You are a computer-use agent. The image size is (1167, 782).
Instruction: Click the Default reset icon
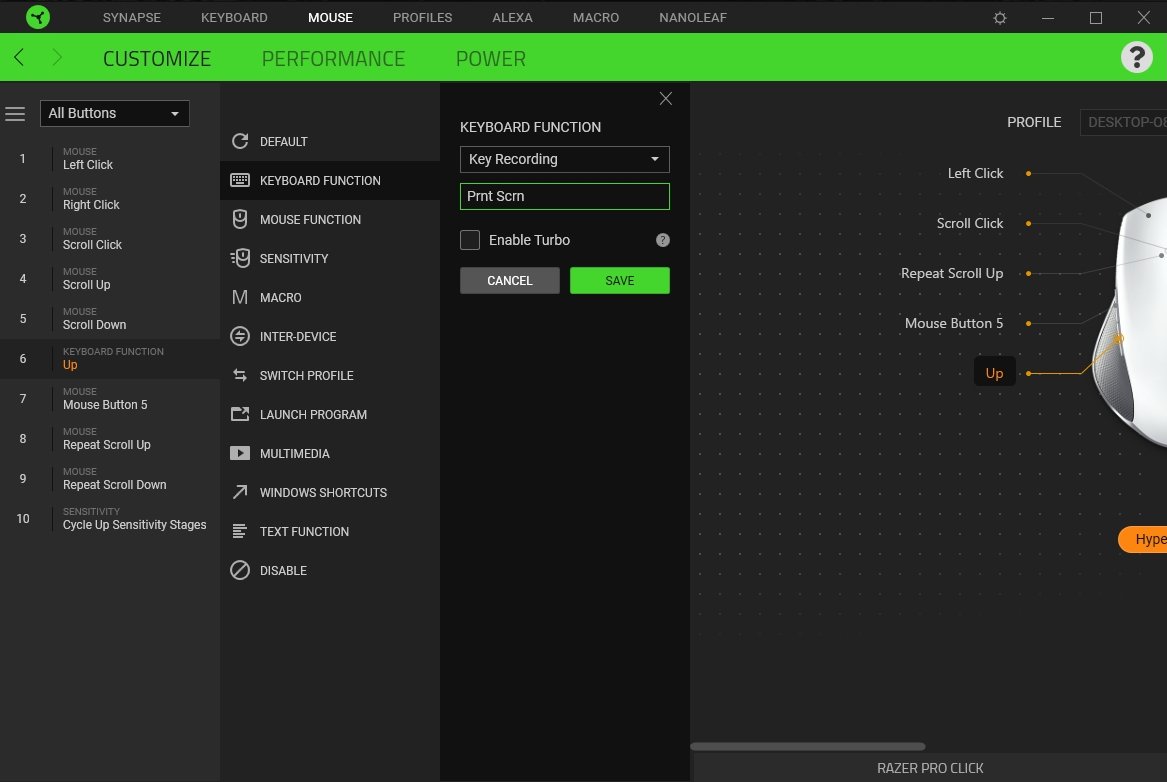coord(240,141)
